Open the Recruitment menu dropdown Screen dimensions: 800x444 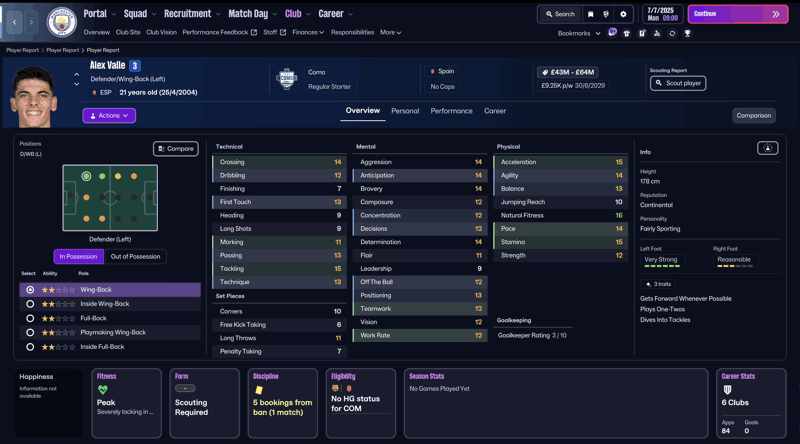click(192, 14)
